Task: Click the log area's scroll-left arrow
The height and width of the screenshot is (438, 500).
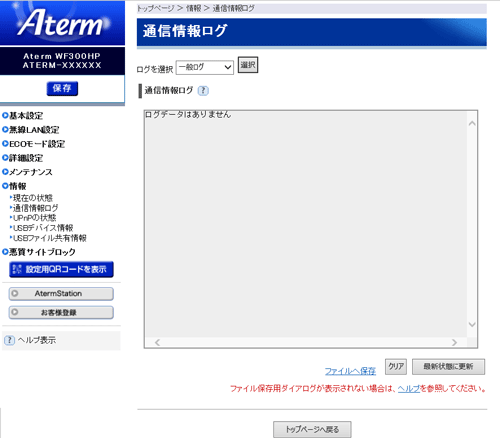Action: [x=158, y=342]
